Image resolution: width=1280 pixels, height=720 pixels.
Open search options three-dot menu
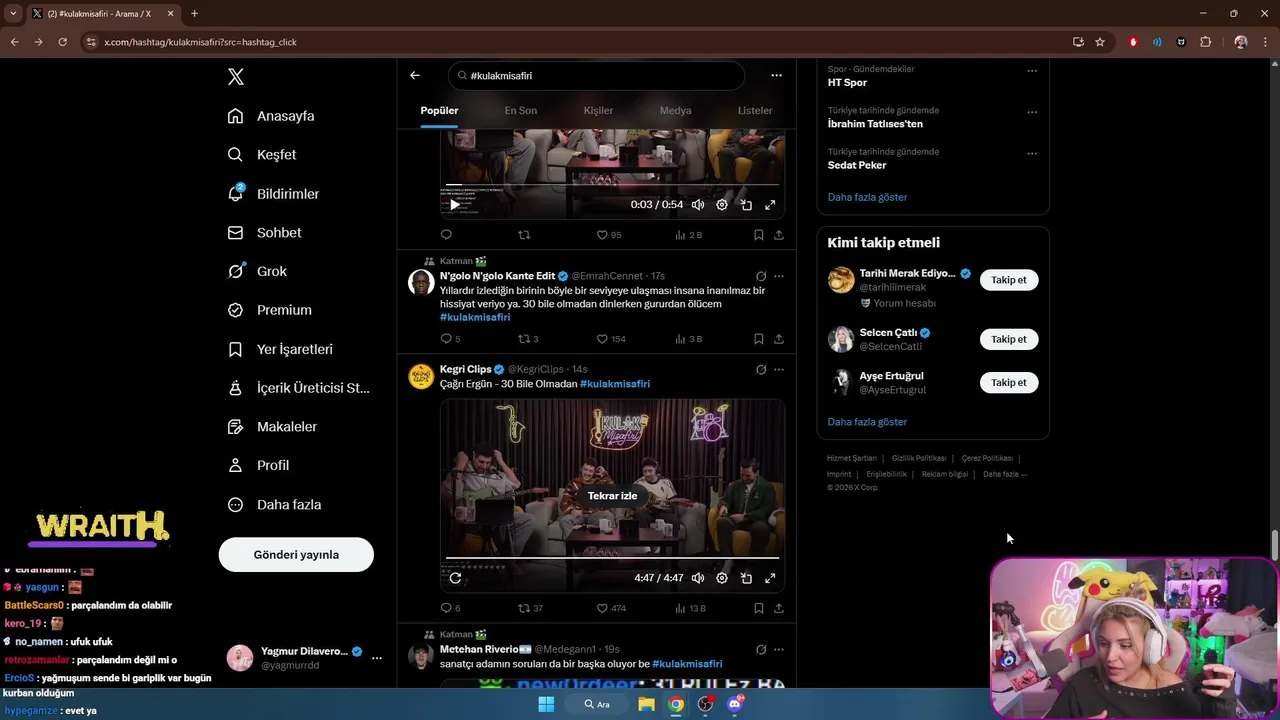(x=776, y=75)
